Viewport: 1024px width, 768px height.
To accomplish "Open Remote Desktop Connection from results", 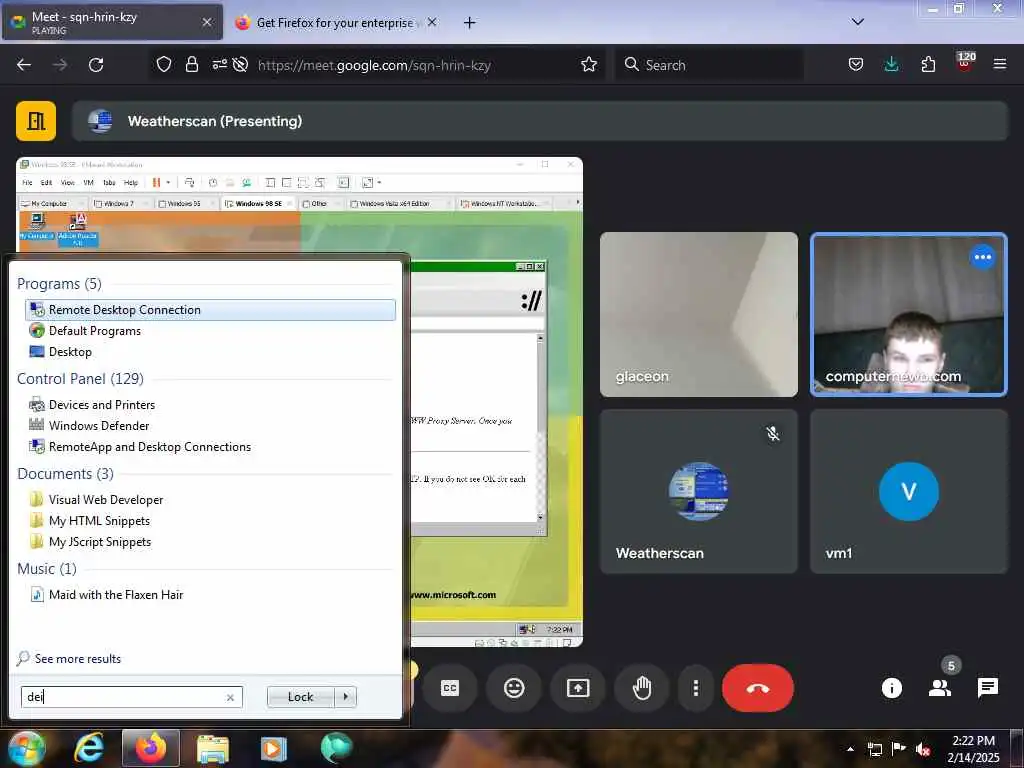I will [x=210, y=310].
